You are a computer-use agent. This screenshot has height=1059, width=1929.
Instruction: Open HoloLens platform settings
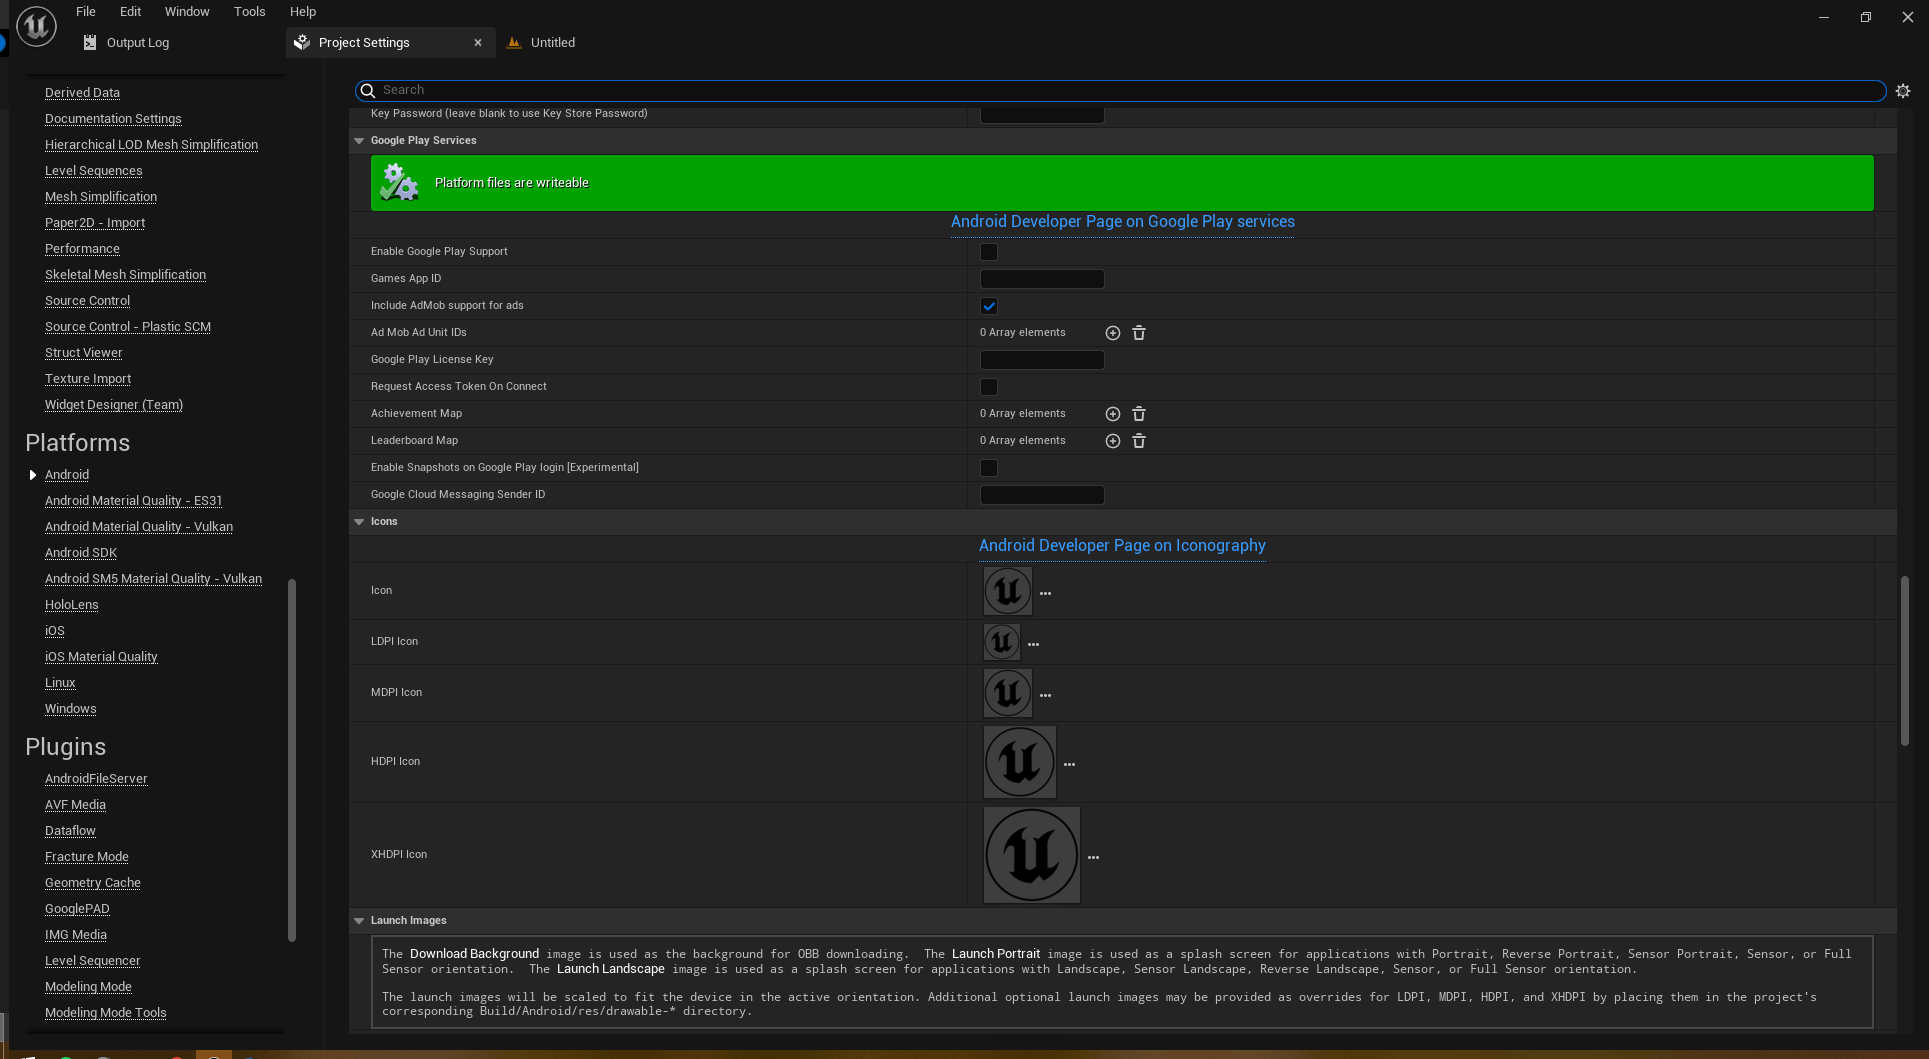coord(72,605)
